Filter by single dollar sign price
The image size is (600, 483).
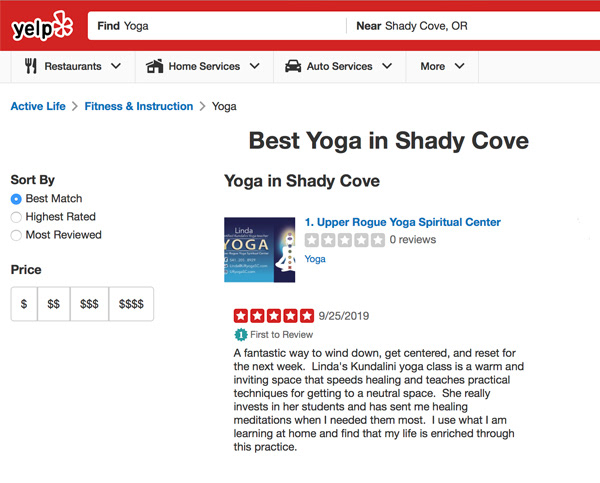pyautogui.click(x=24, y=304)
